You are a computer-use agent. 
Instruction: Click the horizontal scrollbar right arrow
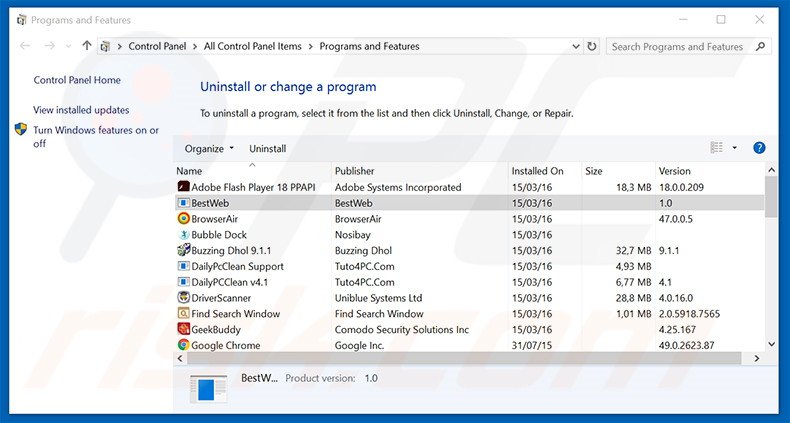coord(757,359)
